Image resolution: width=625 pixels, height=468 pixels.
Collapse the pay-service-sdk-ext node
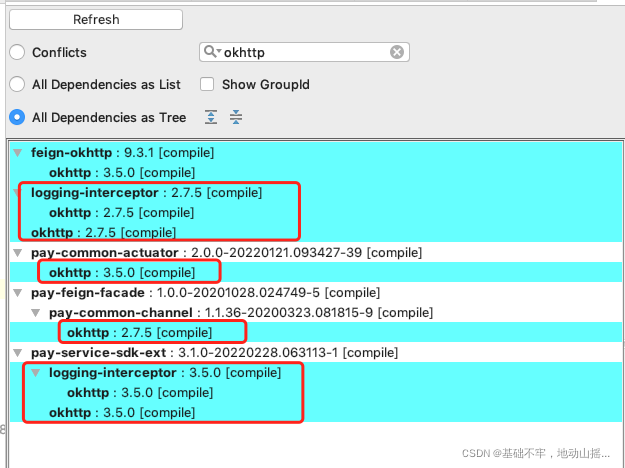[x=18, y=353]
